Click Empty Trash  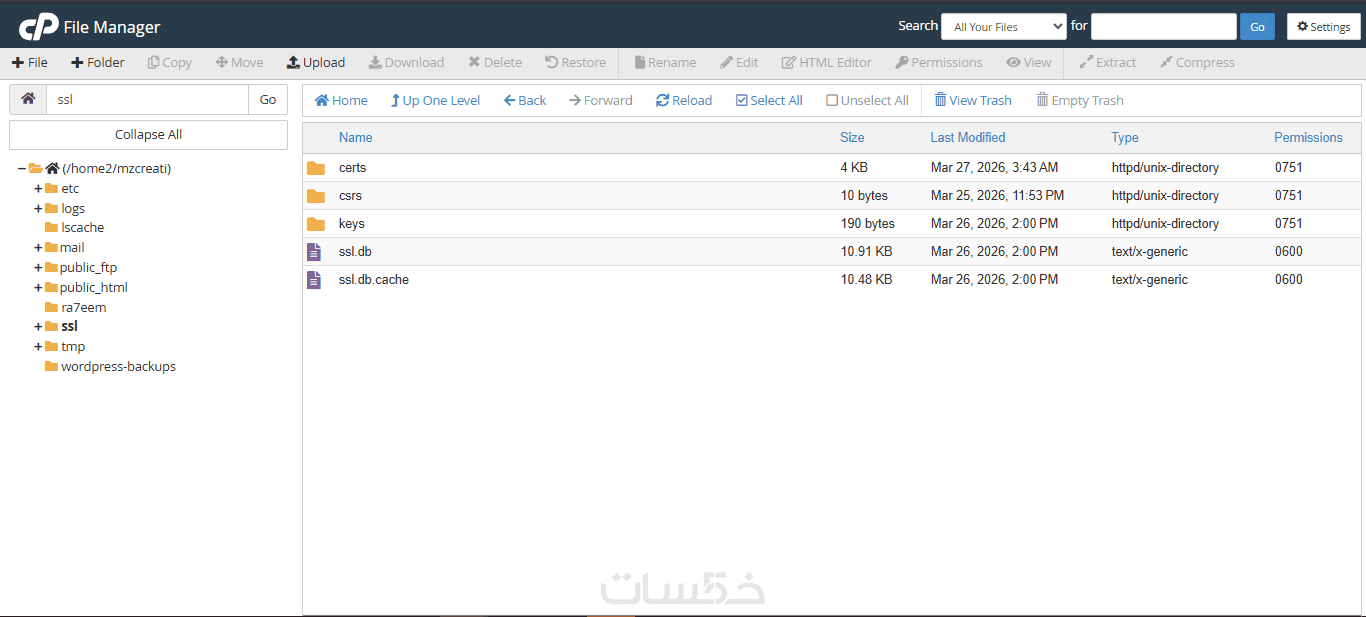point(1080,100)
